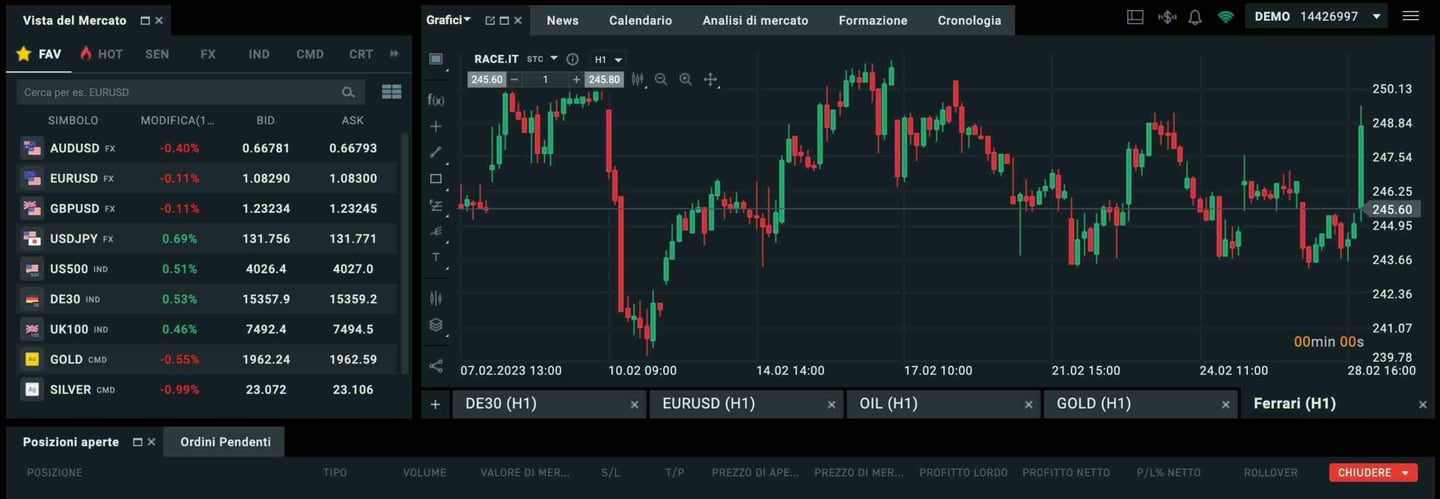This screenshot has height=499, width=1440.
Task: Toggle the layout panel icon in top bar
Action: point(1135,17)
